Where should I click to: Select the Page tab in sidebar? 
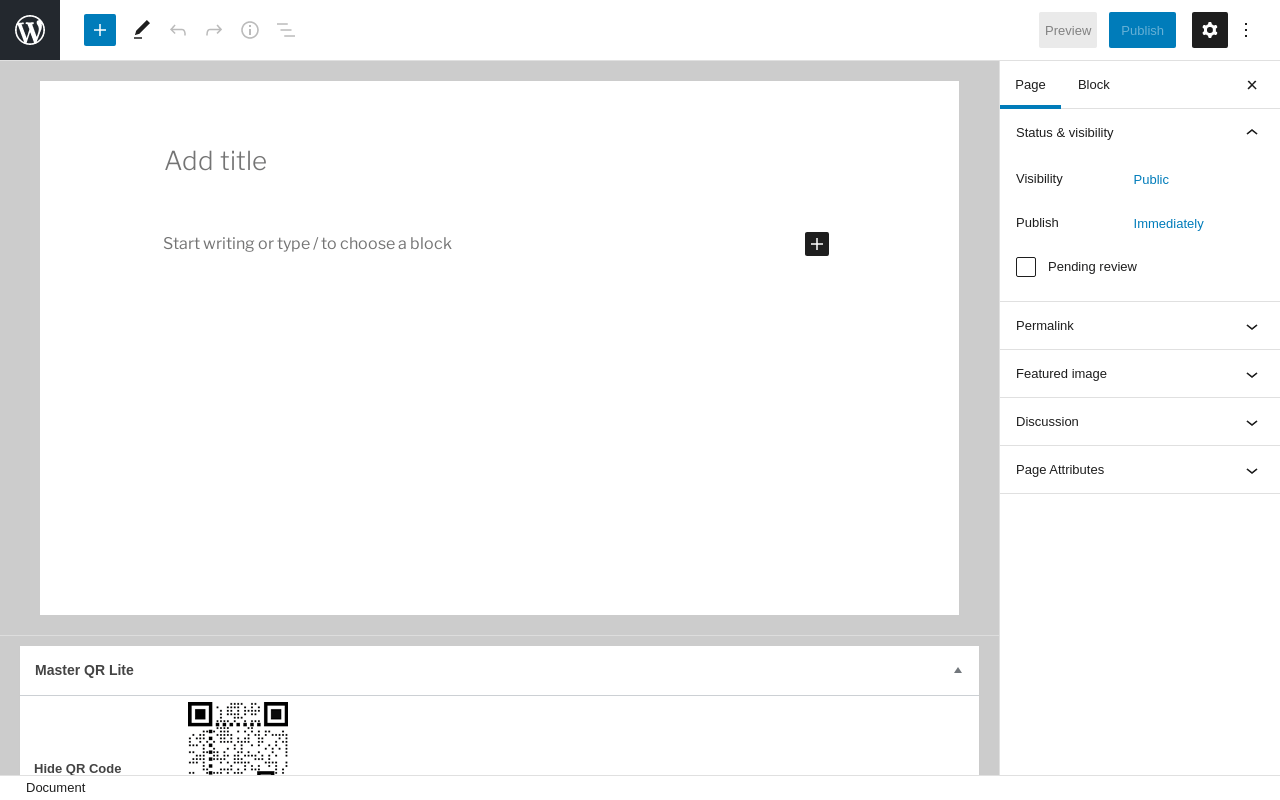coord(1030,85)
